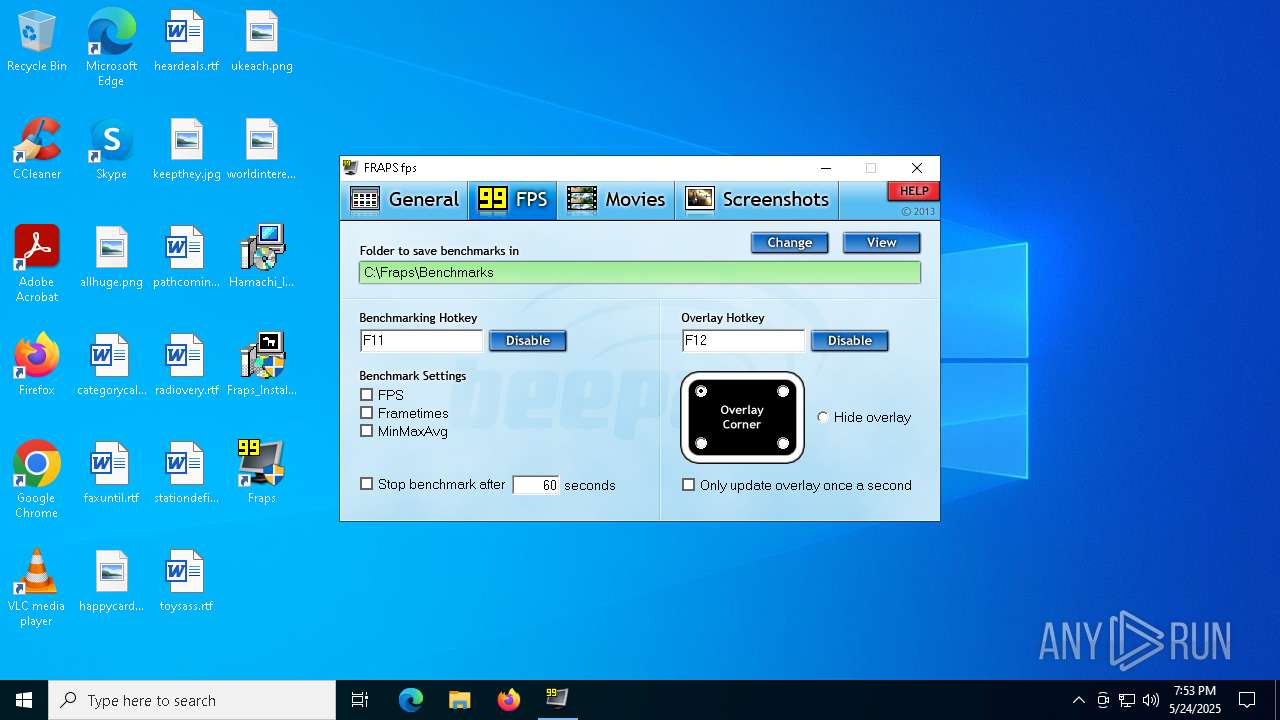This screenshot has width=1280, height=720.
Task: Enable the MinMaxAvg benchmark checkbox
Action: click(366, 431)
